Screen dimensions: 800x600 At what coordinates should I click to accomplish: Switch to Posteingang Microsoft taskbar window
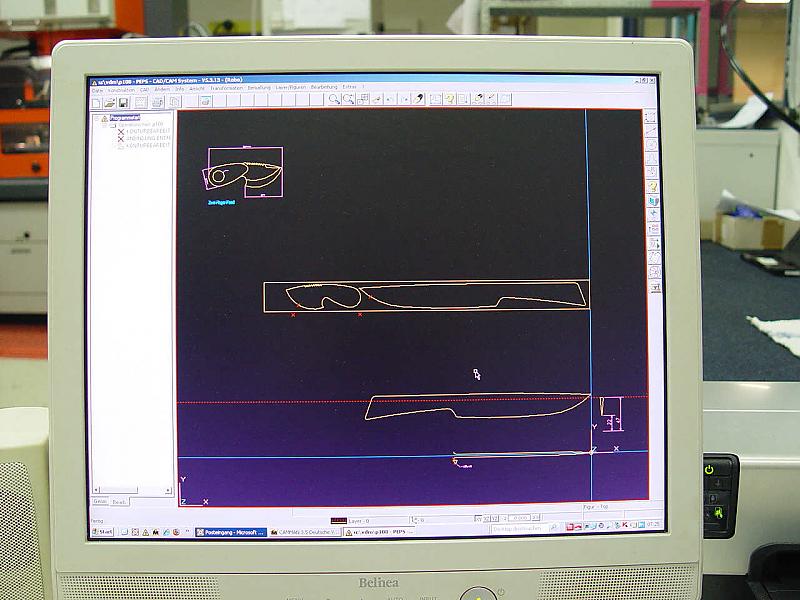click(x=231, y=532)
